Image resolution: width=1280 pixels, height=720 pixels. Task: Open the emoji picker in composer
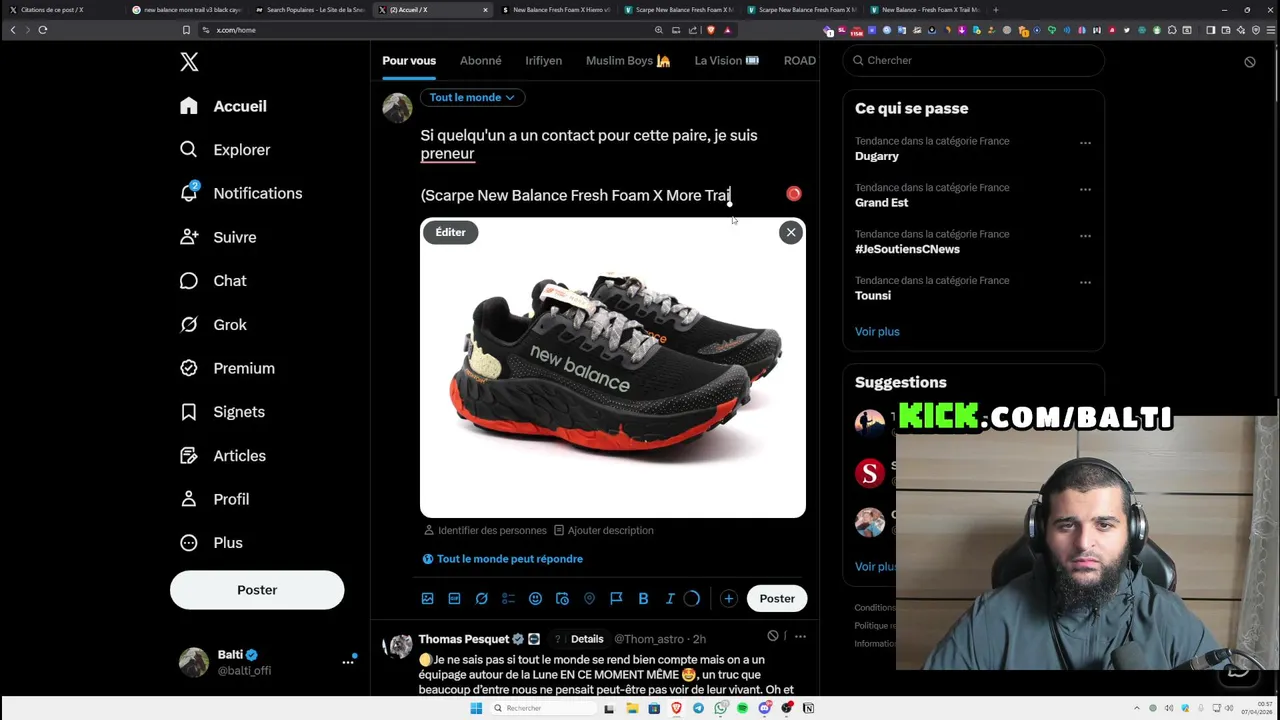[535, 598]
